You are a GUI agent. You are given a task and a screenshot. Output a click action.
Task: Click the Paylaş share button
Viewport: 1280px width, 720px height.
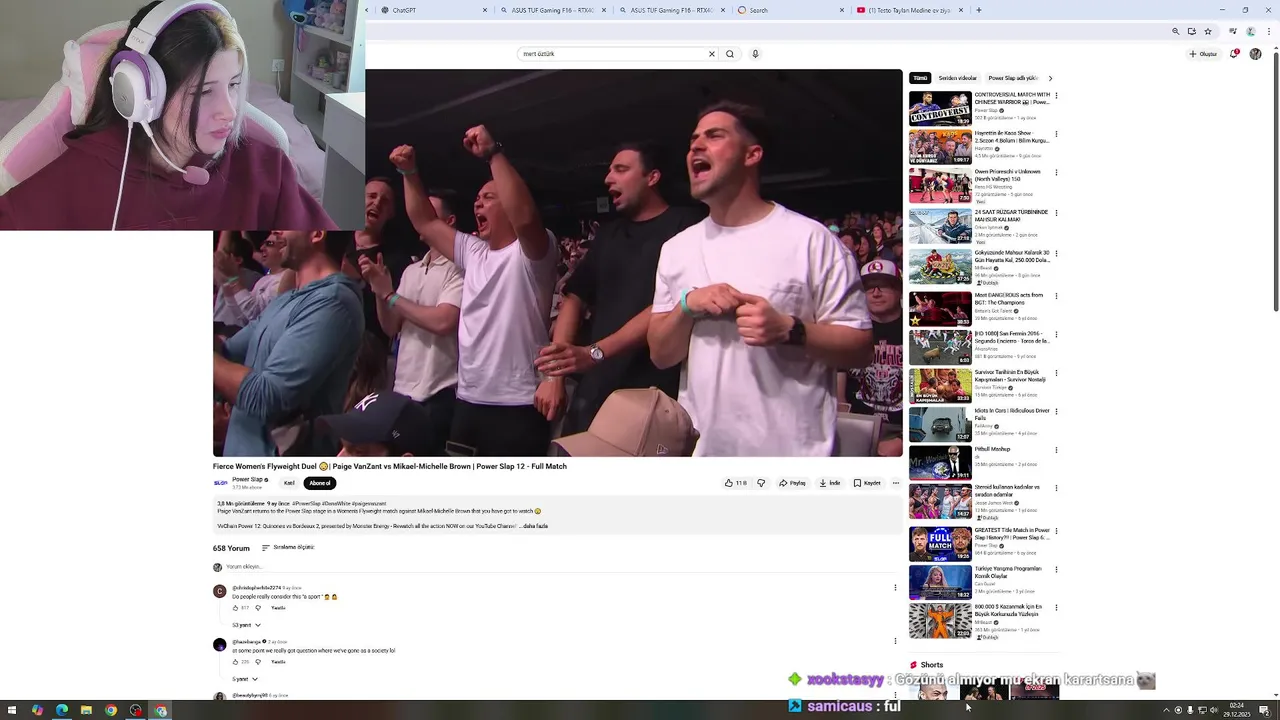coord(792,483)
